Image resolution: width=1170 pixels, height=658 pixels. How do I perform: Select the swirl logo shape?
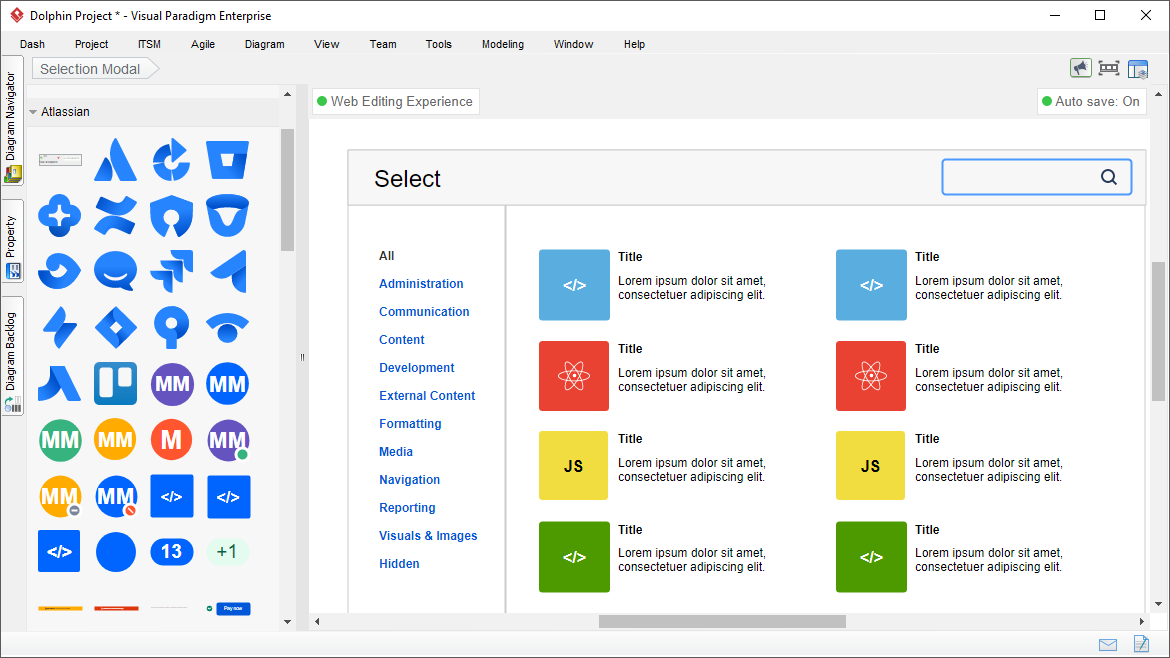[x=60, y=271]
